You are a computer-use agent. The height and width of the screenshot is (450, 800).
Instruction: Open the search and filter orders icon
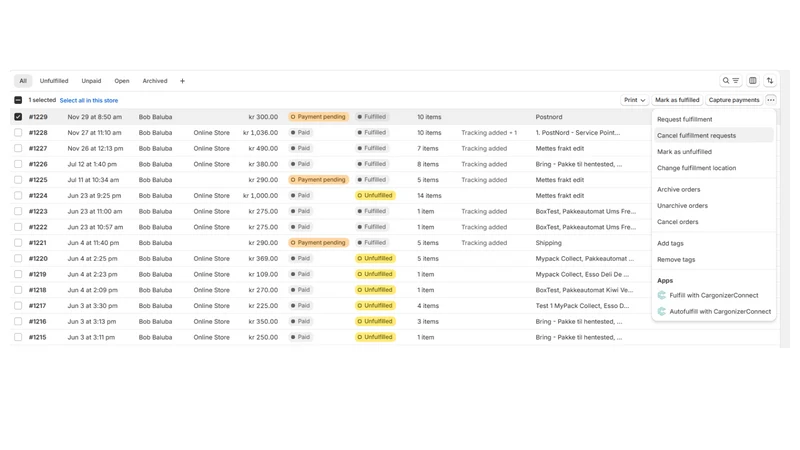731,81
